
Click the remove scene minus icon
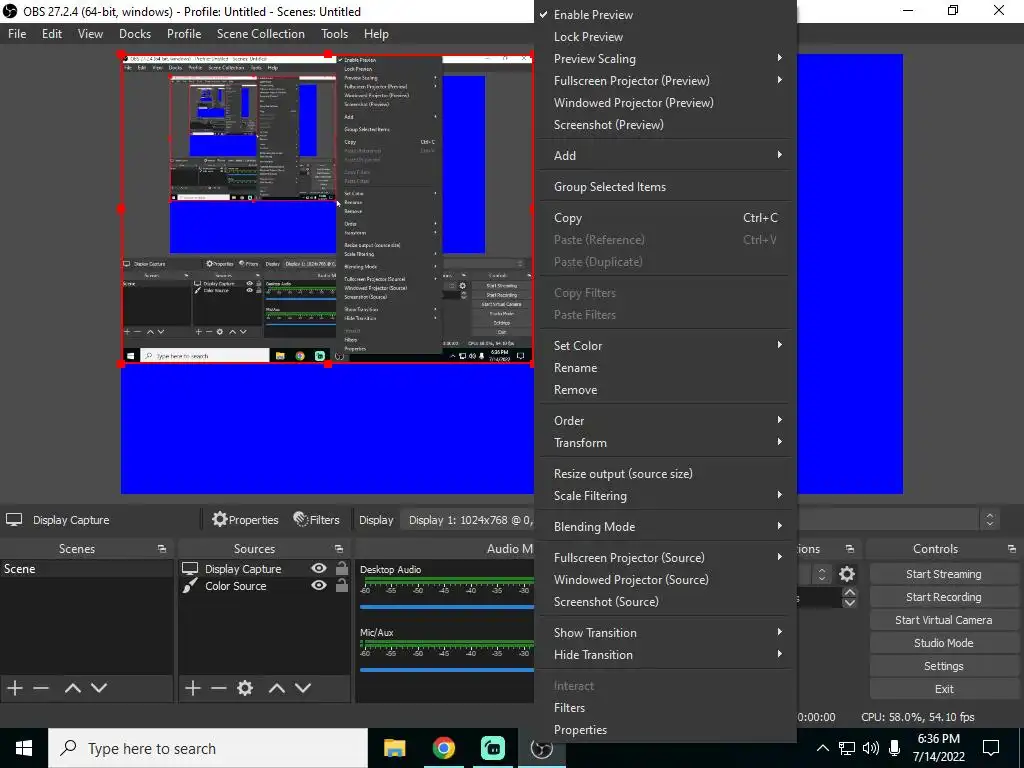41,688
